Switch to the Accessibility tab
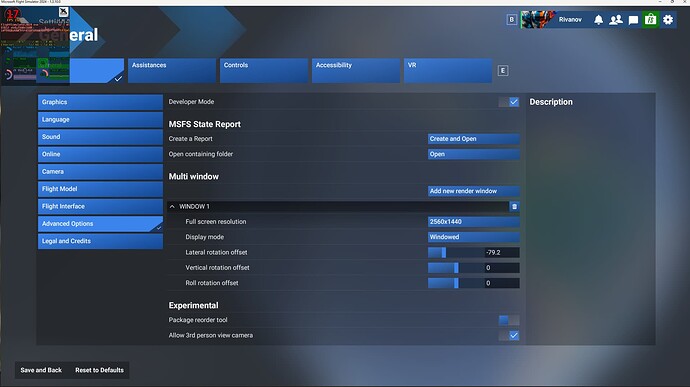 (356, 70)
